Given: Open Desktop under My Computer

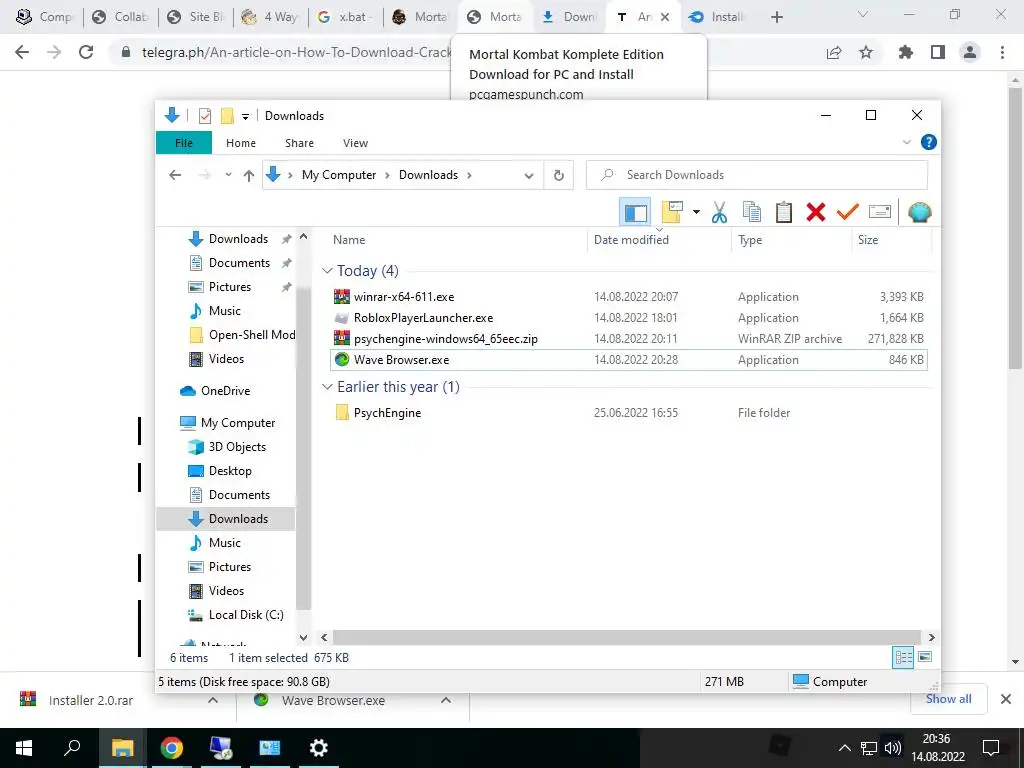Looking at the screenshot, I should pyautogui.click(x=229, y=472).
